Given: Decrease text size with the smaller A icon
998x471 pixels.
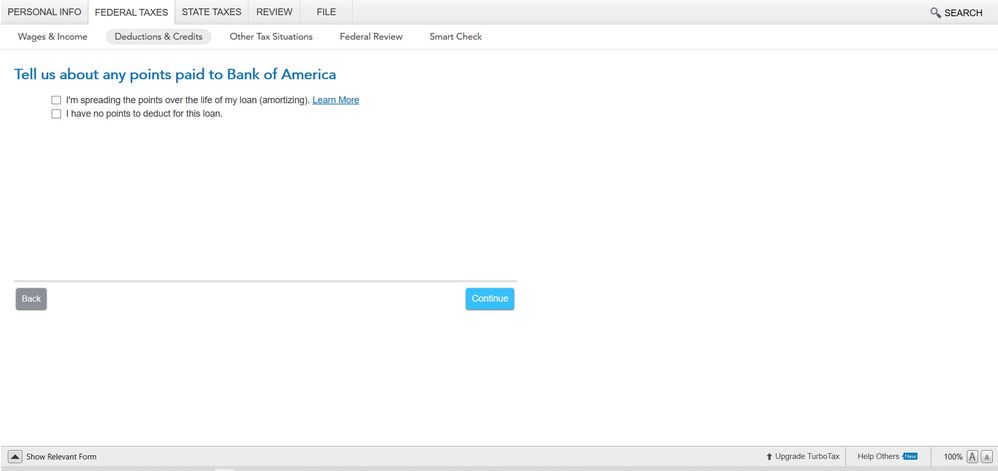Looking at the screenshot, I should (x=986, y=456).
